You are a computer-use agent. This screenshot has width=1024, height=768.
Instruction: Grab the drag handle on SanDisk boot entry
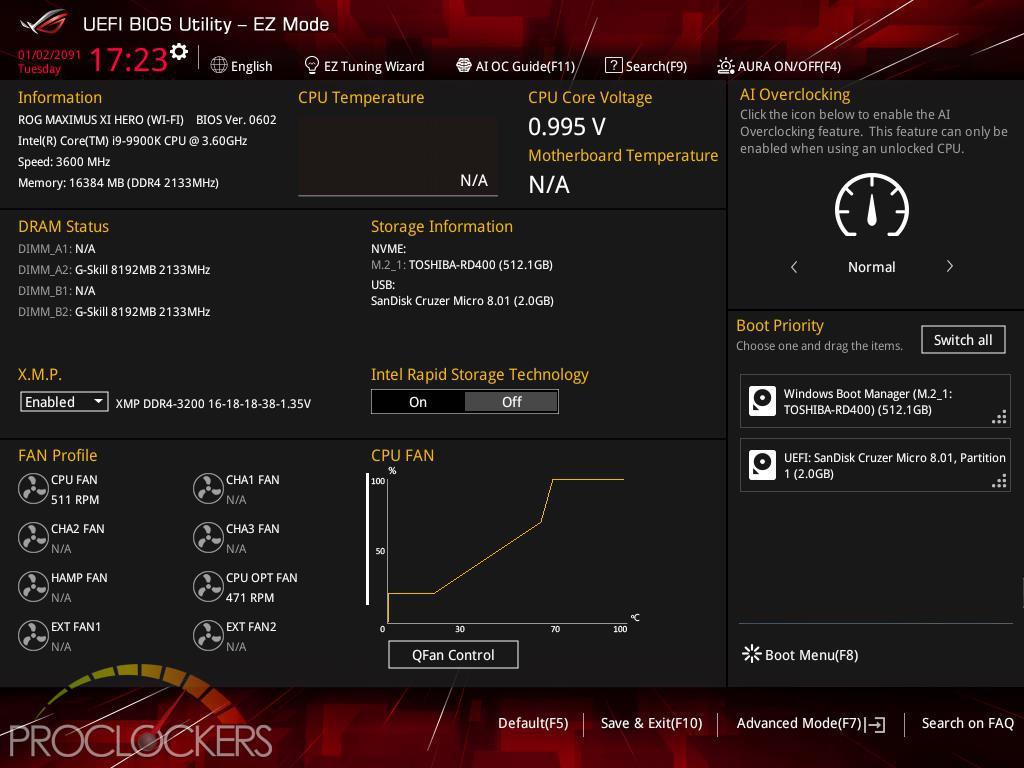(x=999, y=481)
